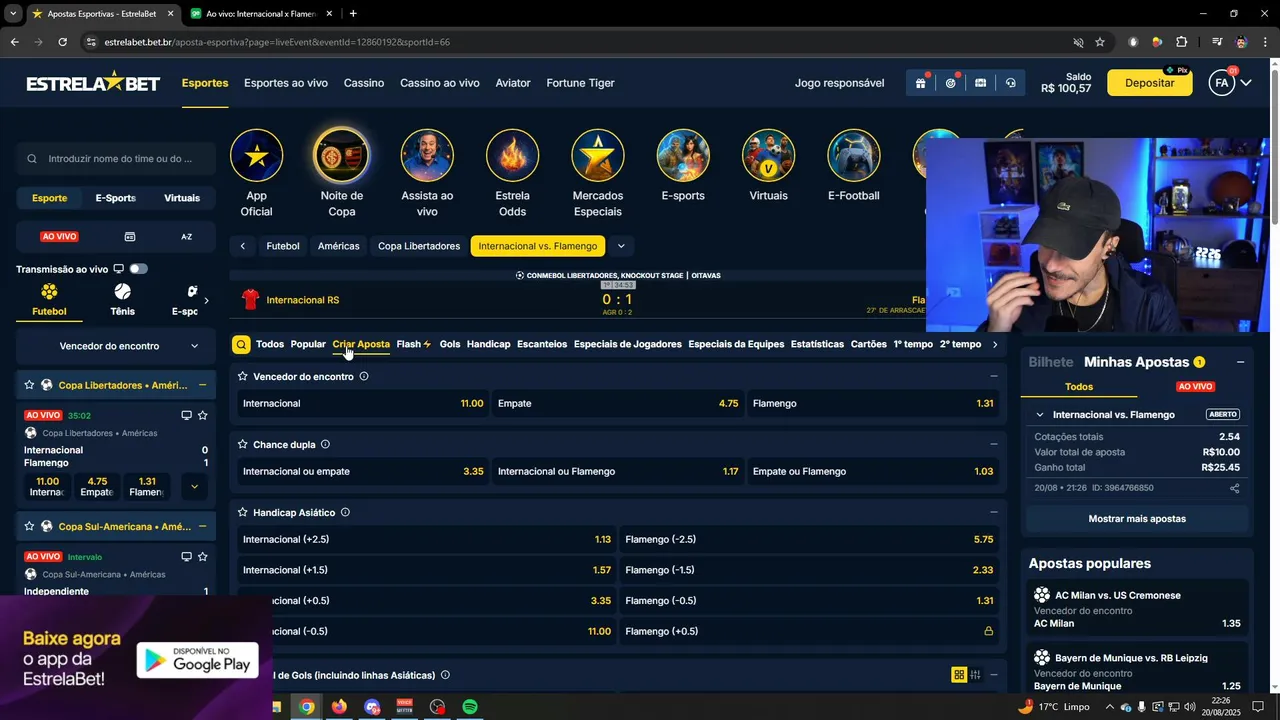Open the Vencedor do encontro dropdown
Viewport: 1280px width, 720px height.
pos(116,346)
